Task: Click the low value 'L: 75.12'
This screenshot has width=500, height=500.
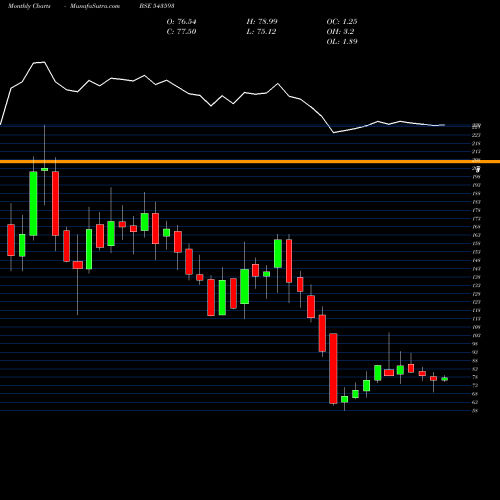Action: tap(261, 32)
